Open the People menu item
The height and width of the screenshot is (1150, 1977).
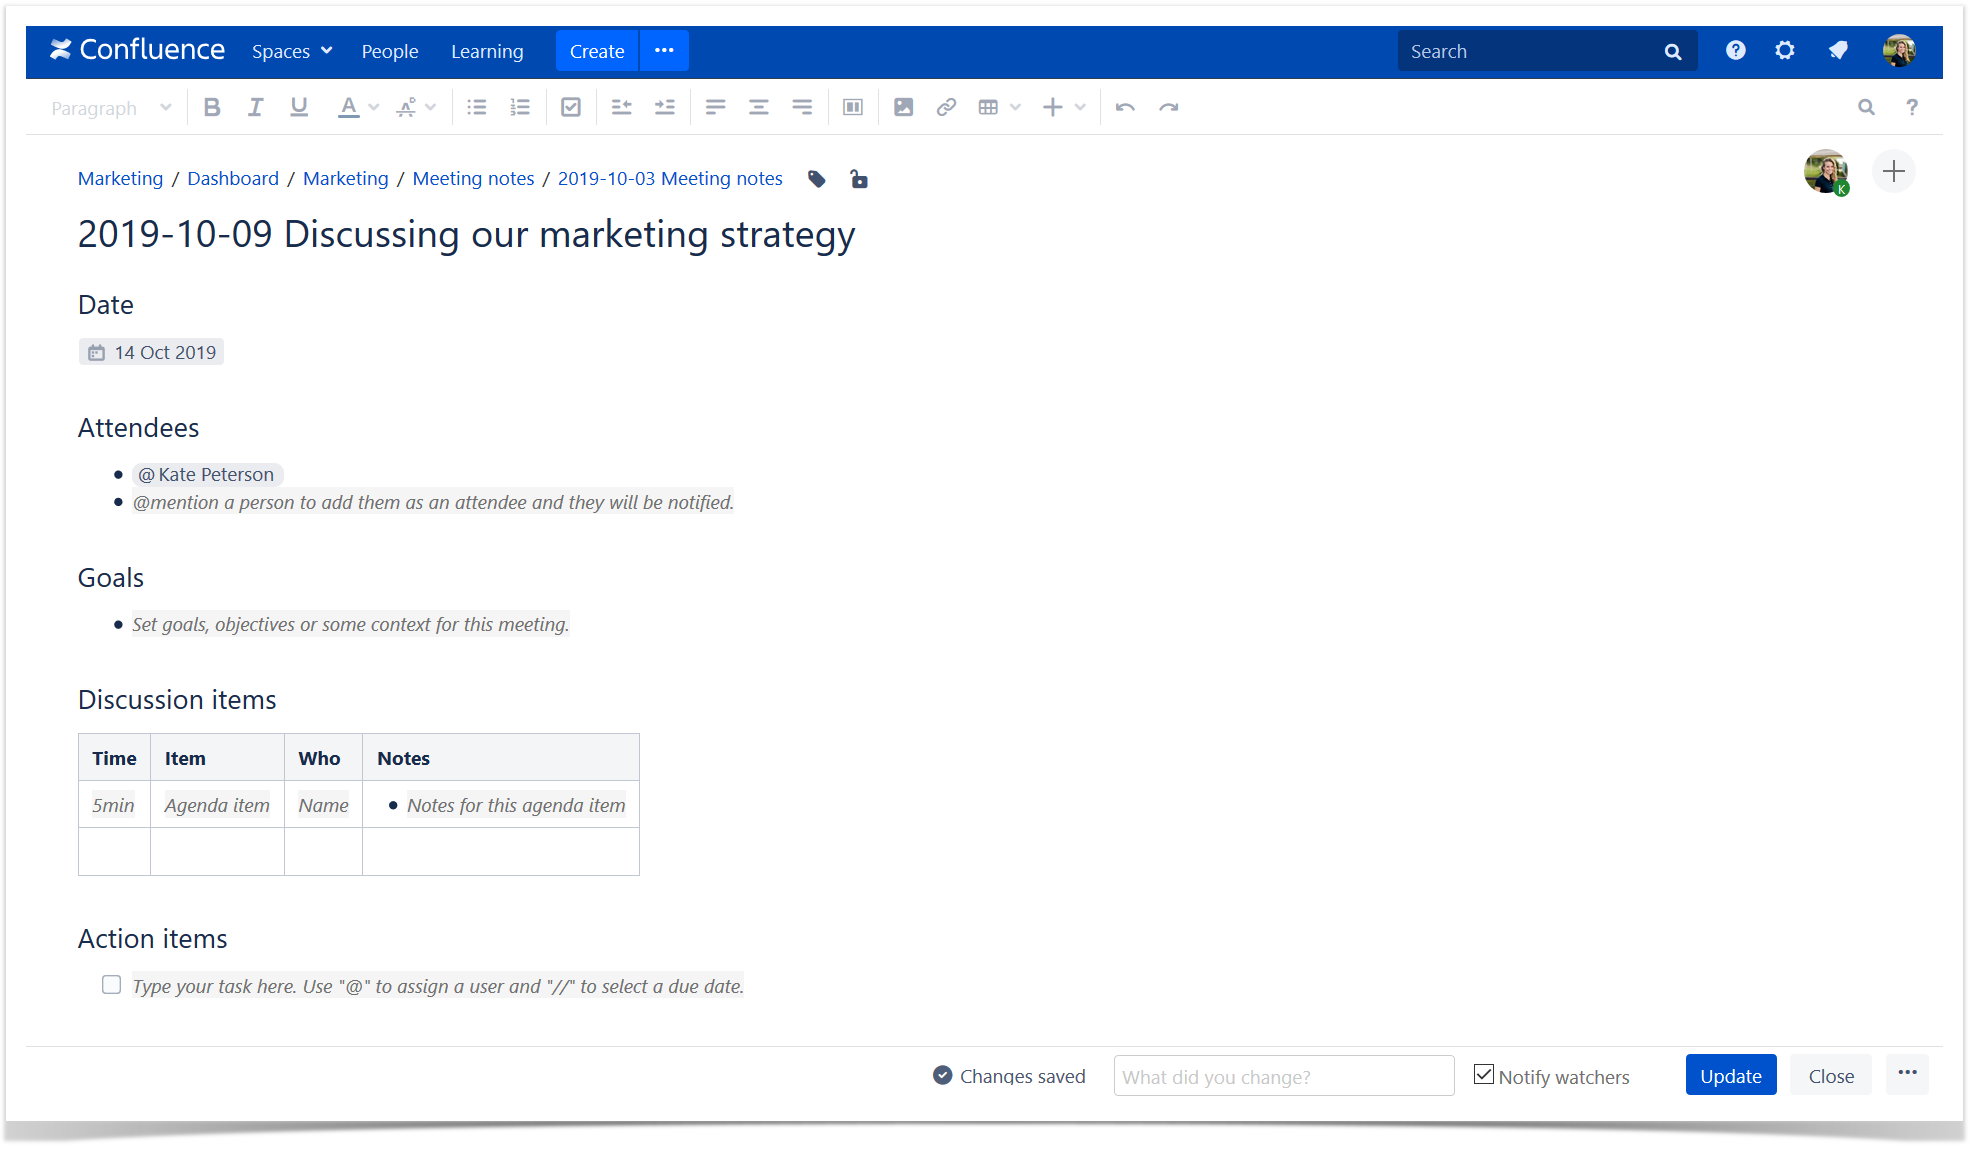click(x=389, y=49)
